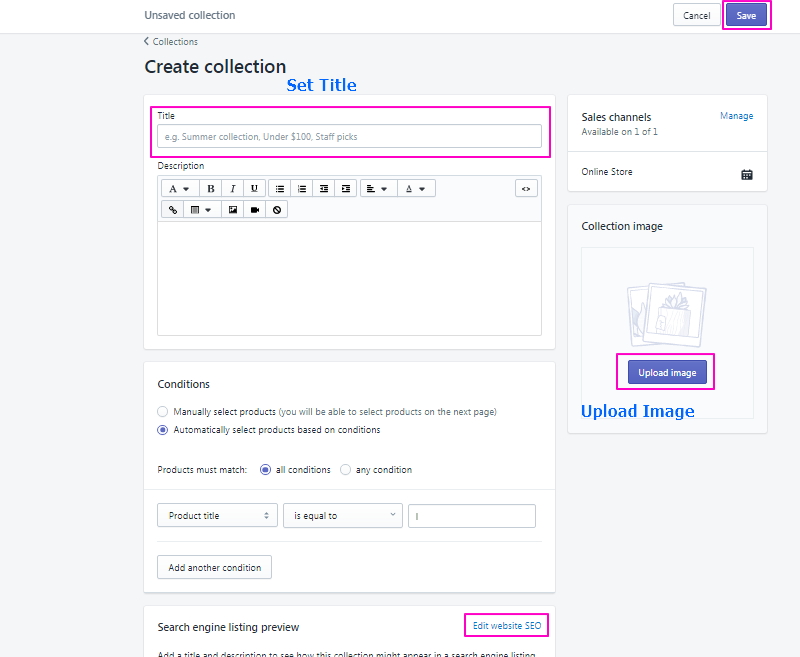800x657 pixels.
Task: Click the collection Title input field
Action: [x=349, y=136]
